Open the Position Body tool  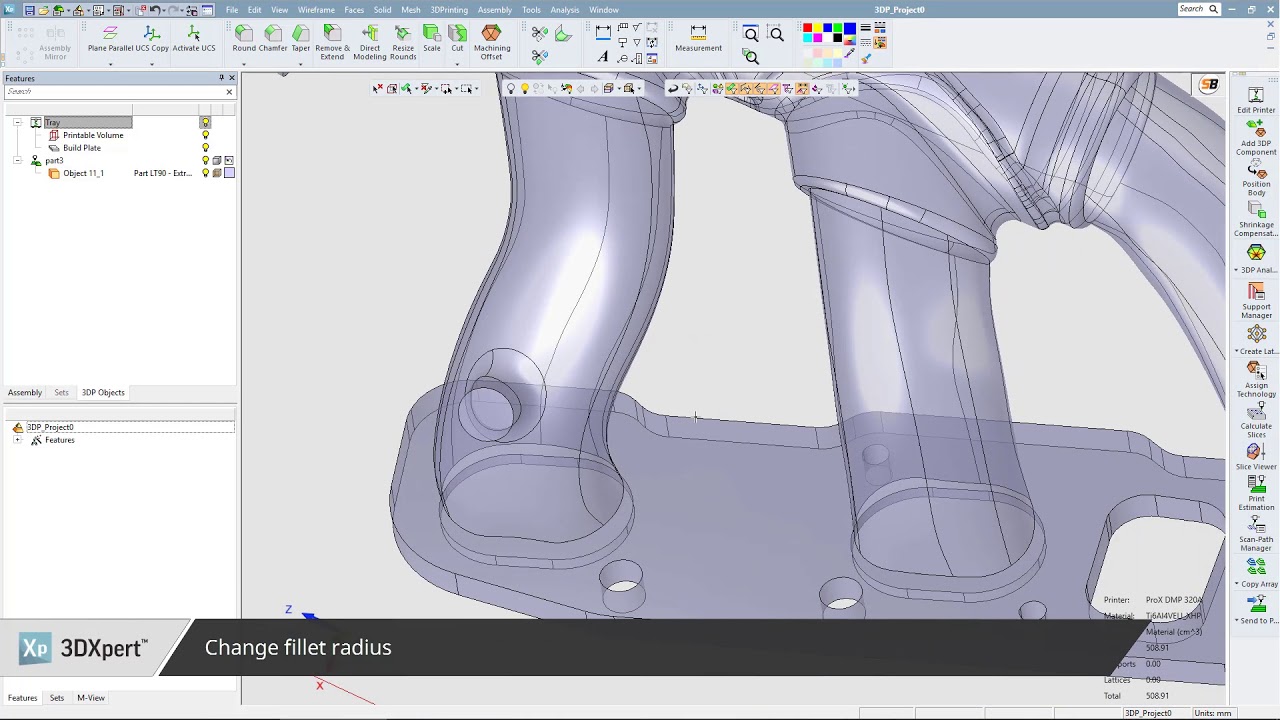[1256, 179]
